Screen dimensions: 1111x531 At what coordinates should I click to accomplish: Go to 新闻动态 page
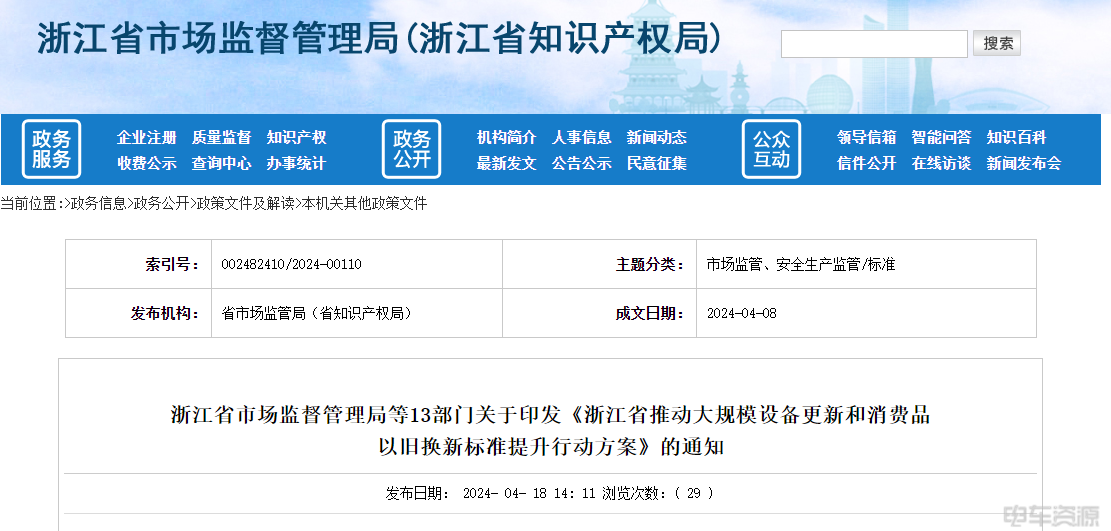click(657, 138)
